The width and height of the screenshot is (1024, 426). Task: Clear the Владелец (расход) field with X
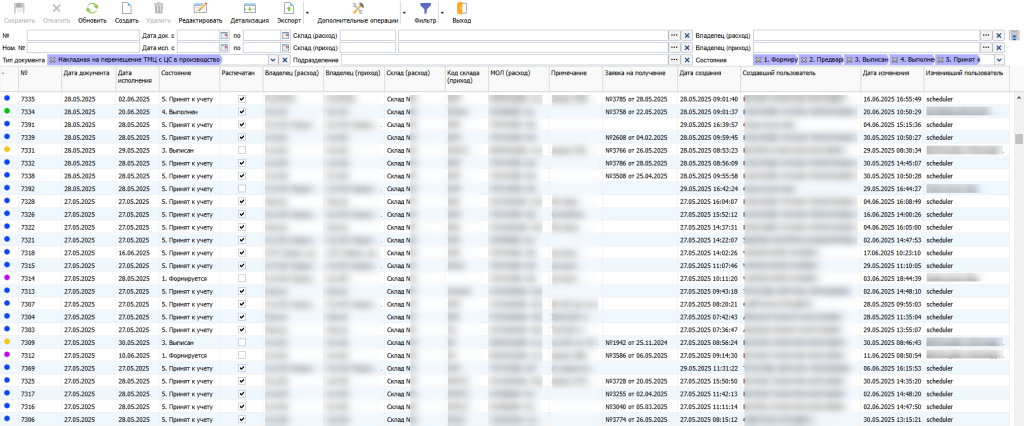pos(999,35)
